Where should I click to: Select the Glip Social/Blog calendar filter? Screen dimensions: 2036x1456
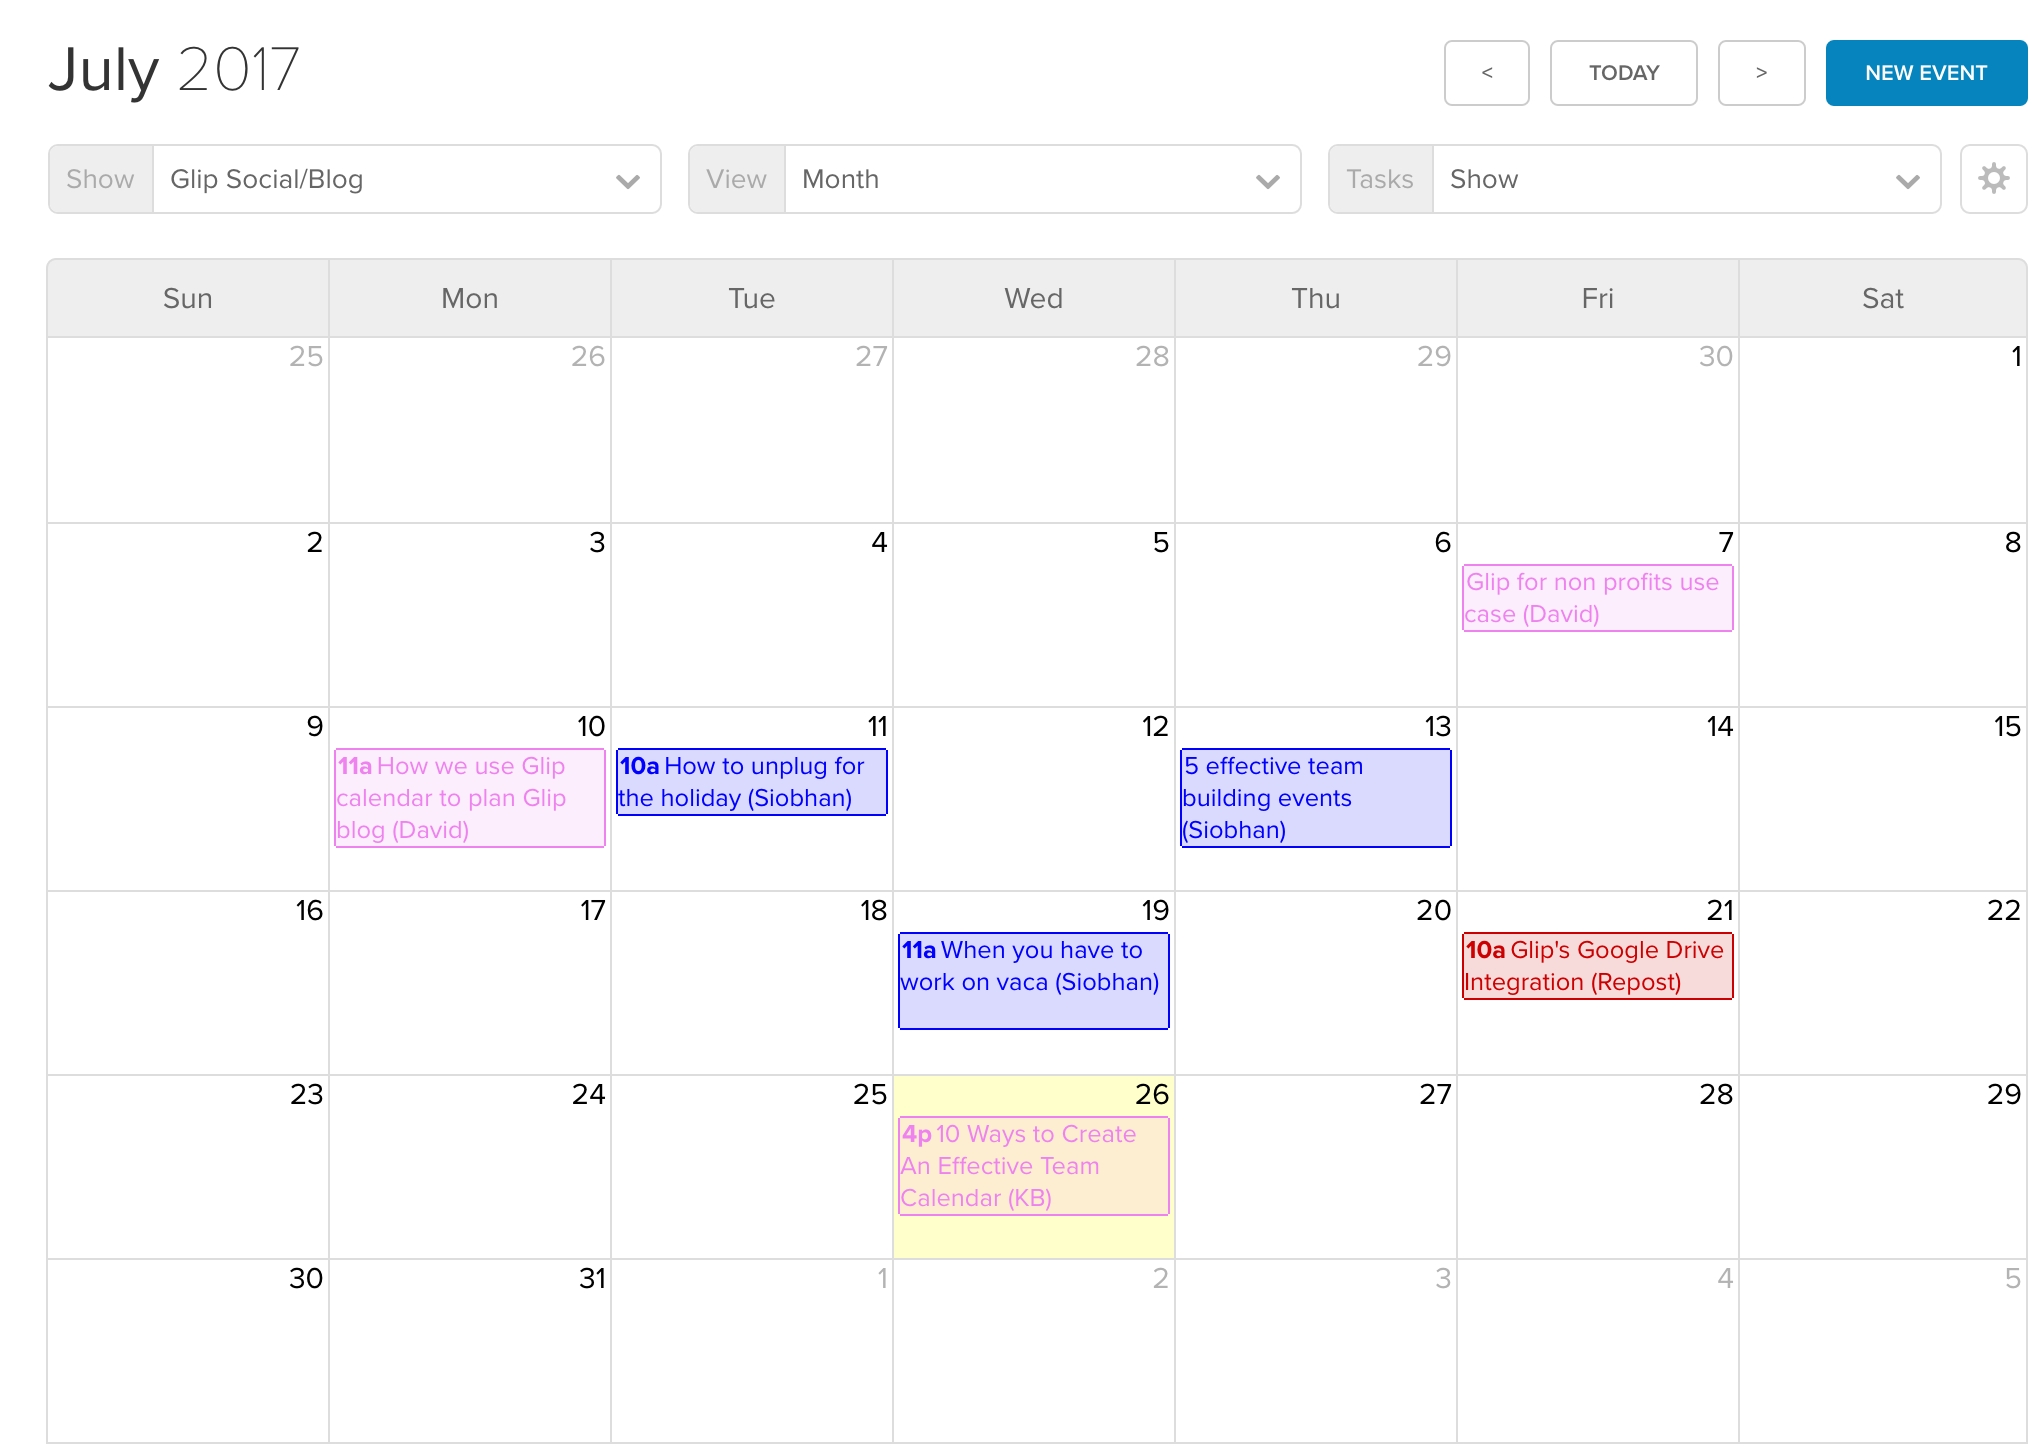tap(402, 178)
